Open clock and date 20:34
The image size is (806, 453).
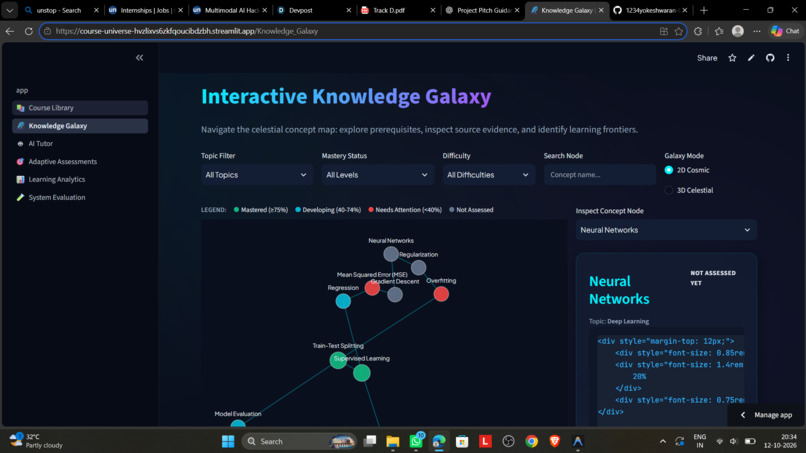[x=781, y=441]
